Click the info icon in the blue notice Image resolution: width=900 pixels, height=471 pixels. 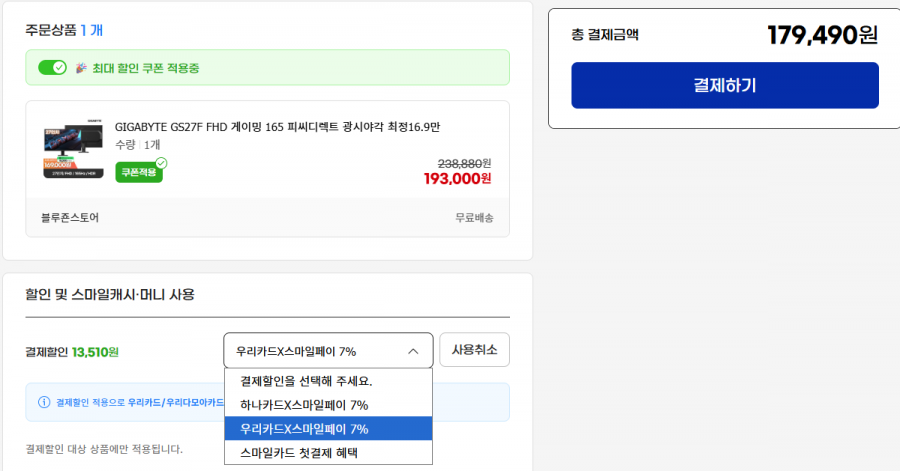44,402
